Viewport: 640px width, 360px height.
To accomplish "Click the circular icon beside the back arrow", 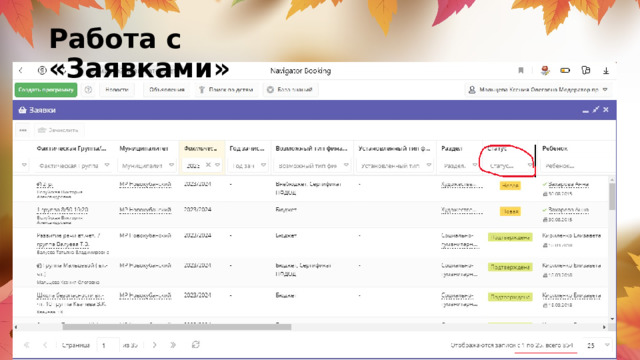I will point(42,71).
